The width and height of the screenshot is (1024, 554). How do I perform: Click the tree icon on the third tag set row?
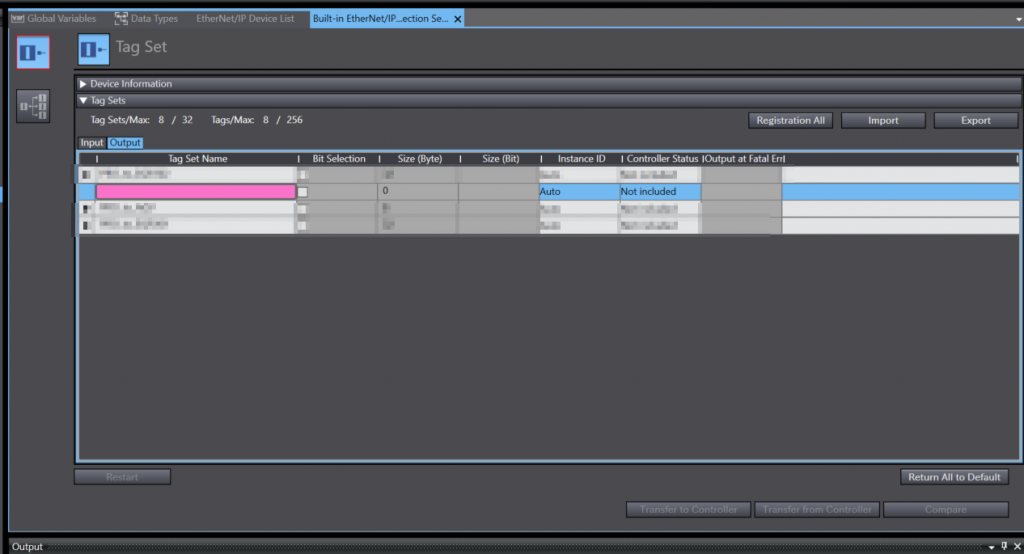click(x=86, y=208)
